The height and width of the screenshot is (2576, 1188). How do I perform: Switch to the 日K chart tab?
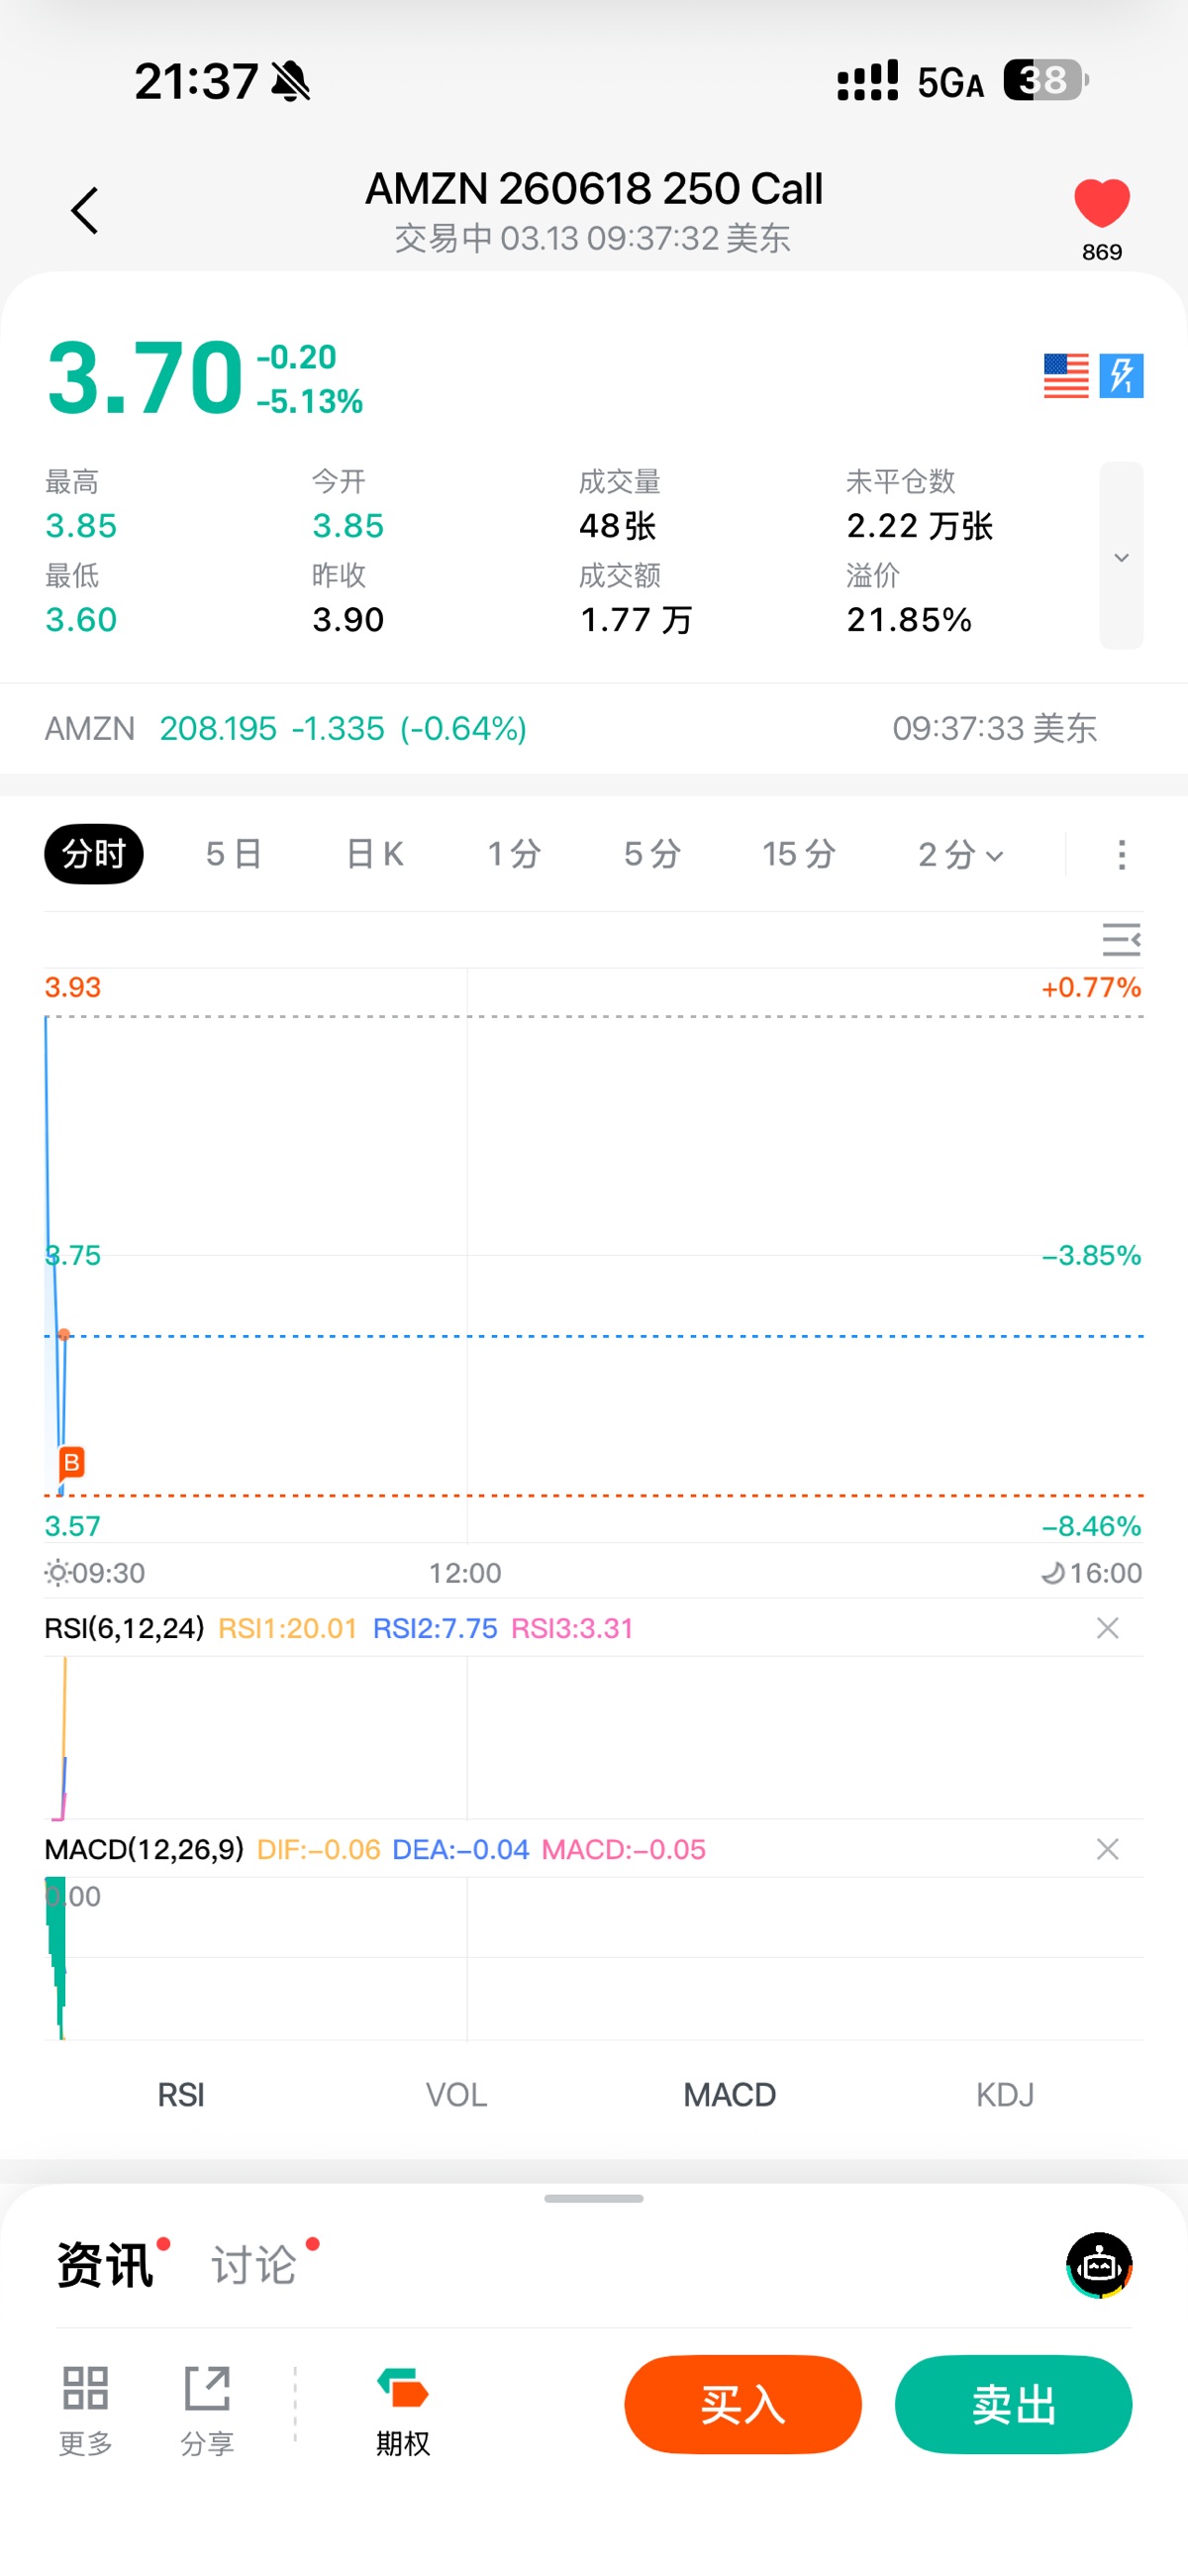pos(375,855)
